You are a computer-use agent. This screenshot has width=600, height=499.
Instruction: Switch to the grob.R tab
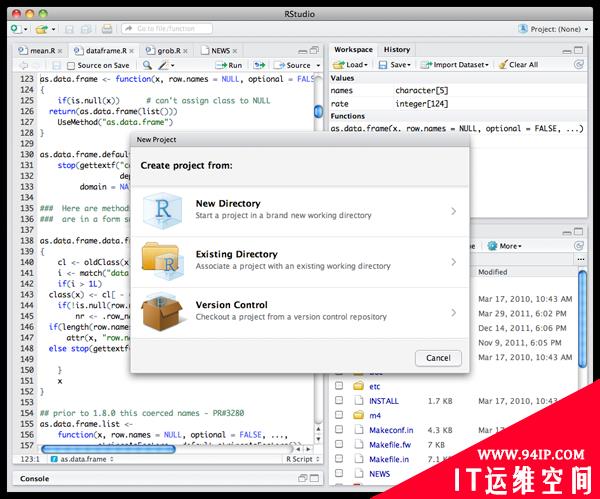tap(166, 51)
